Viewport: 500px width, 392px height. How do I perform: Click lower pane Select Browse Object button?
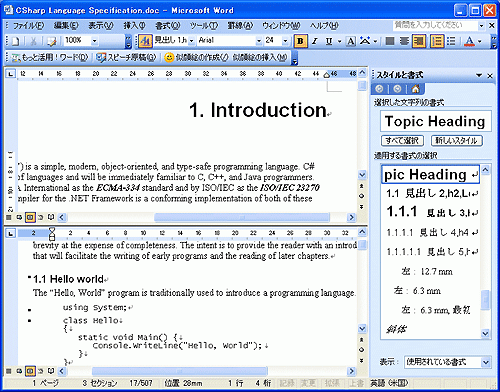362,350
